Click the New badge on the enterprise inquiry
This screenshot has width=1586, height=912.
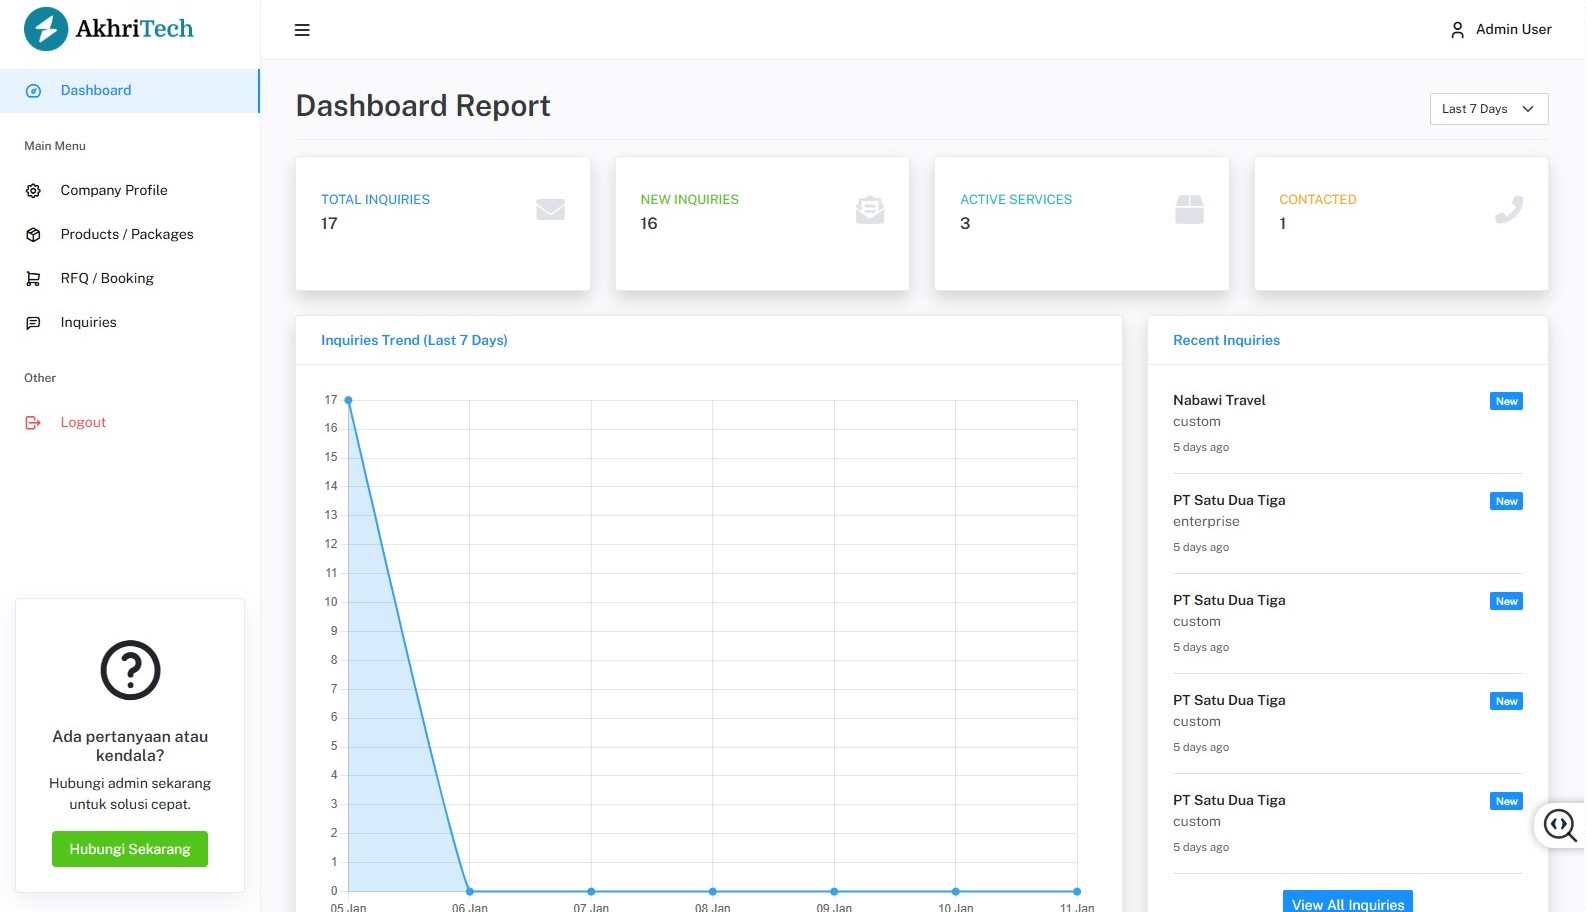1506,501
